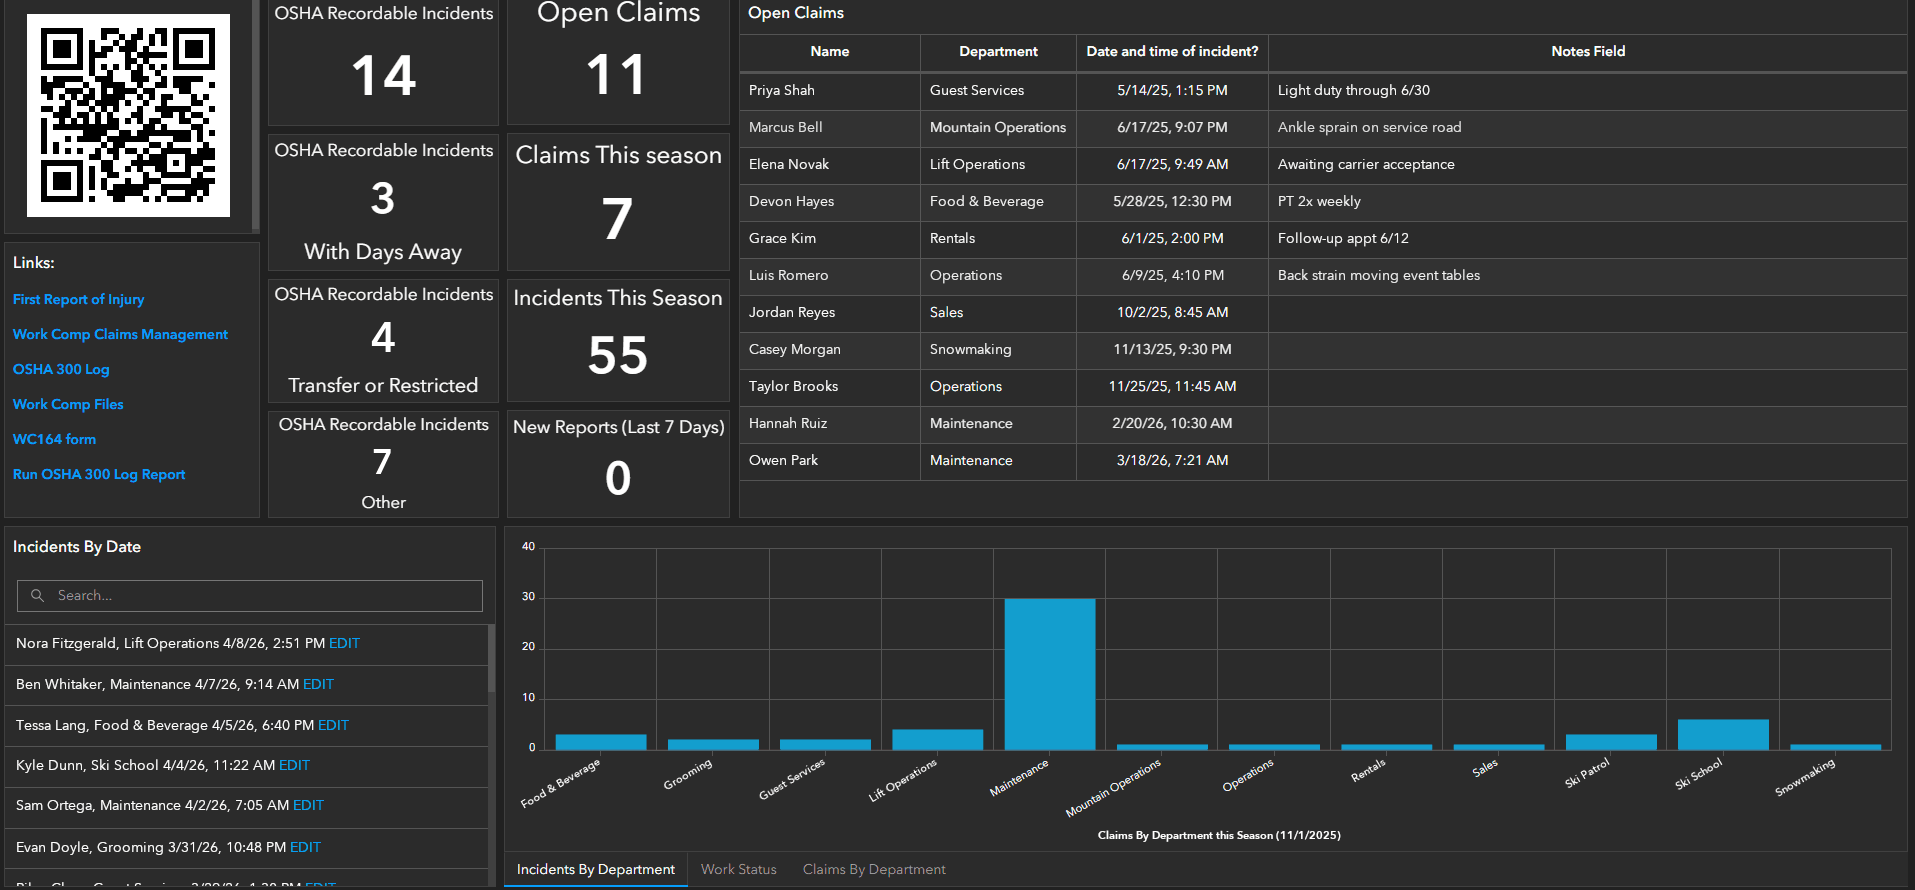The height and width of the screenshot is (890, 1915).
Task: Select the Ski School bar in the chart
Action: (1723, 734)
